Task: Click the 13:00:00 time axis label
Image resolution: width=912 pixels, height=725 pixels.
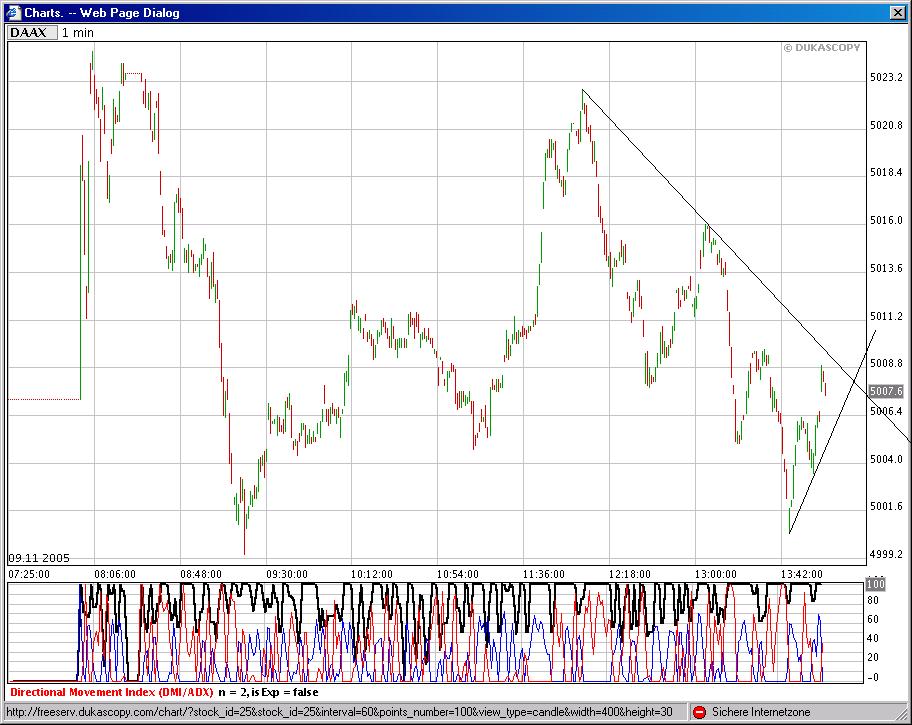Action: pyautogui.click(x=716, y=574)
